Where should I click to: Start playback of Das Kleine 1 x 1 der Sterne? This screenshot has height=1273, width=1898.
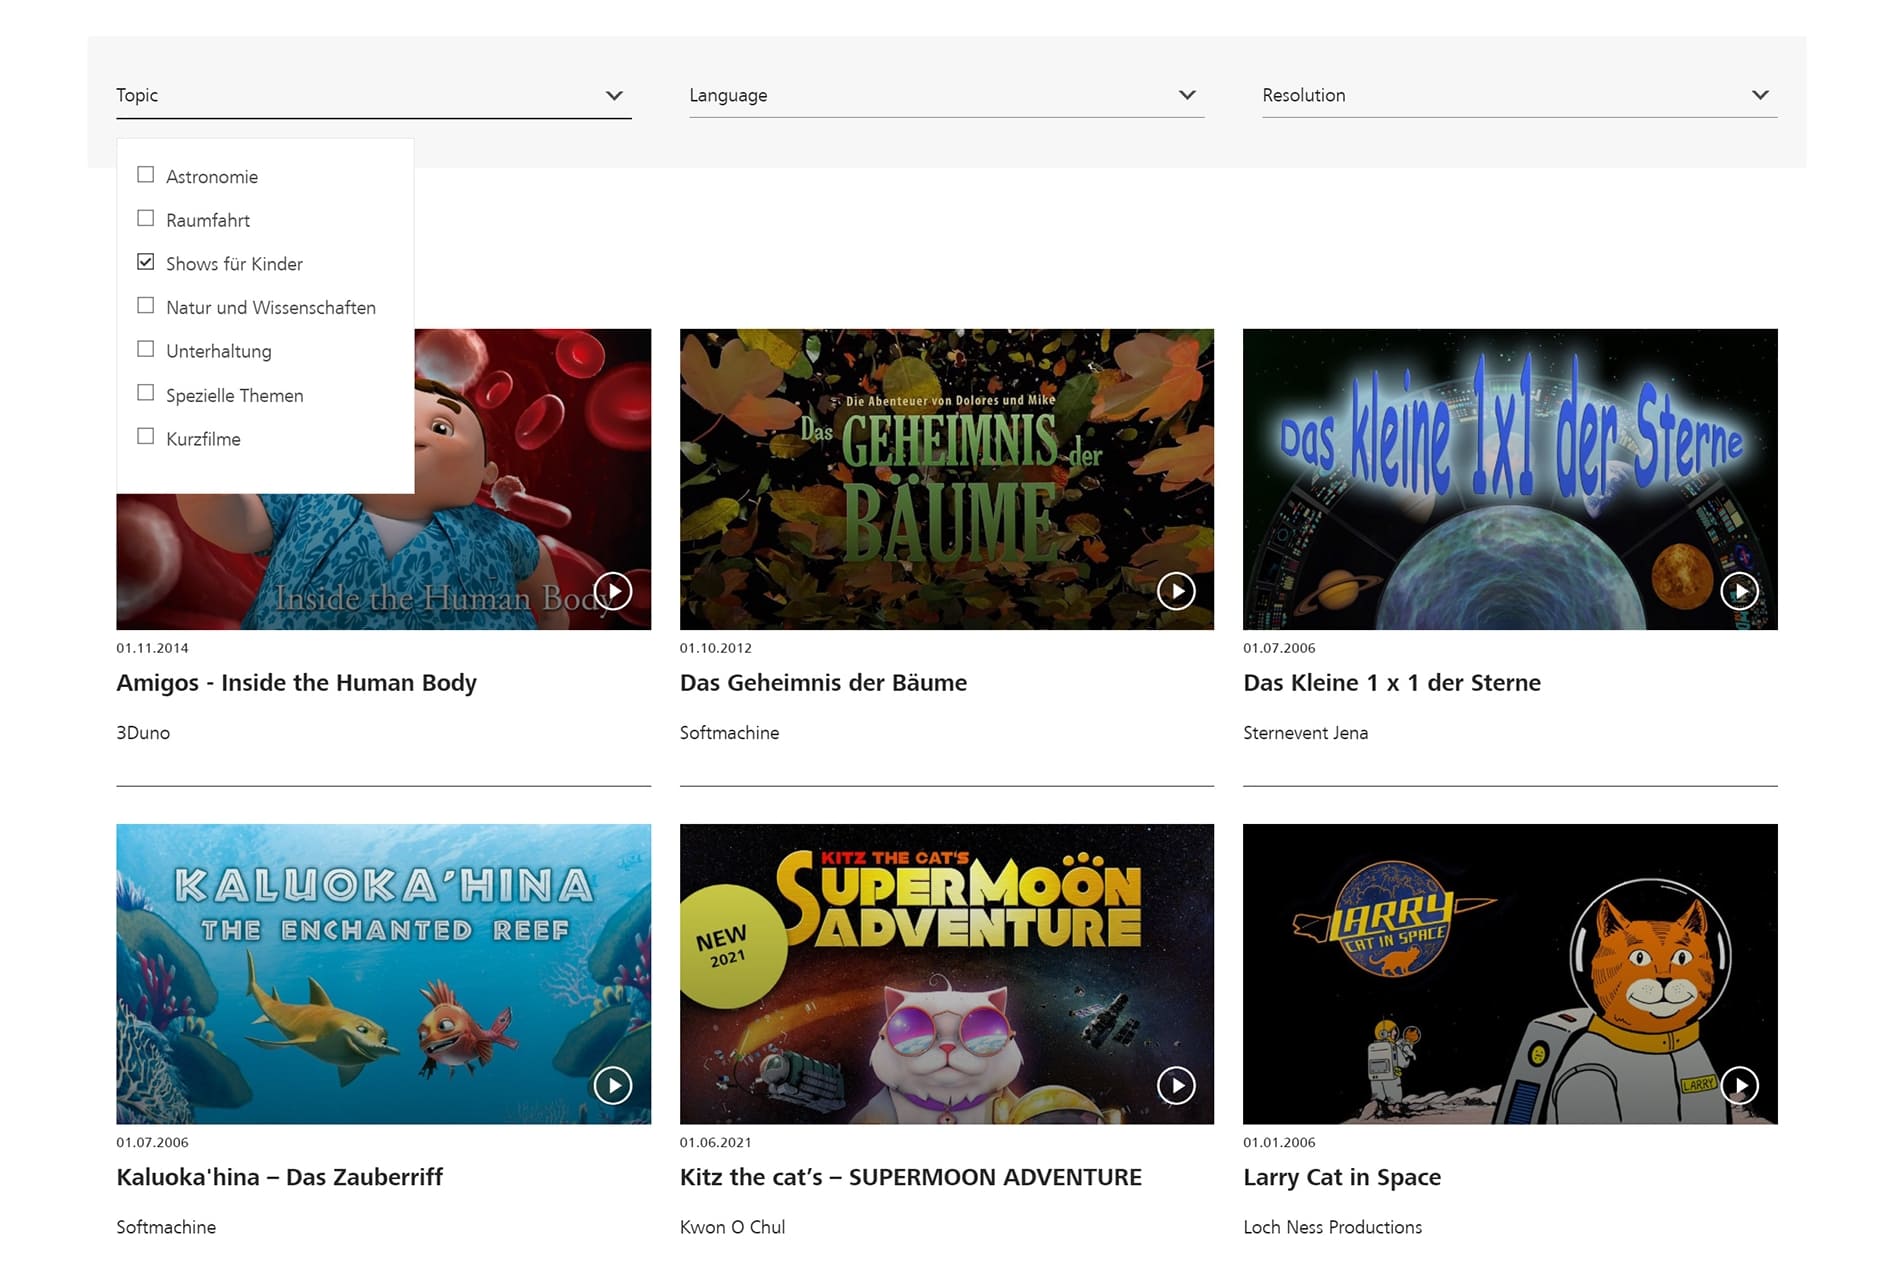tap(1740, 591)
